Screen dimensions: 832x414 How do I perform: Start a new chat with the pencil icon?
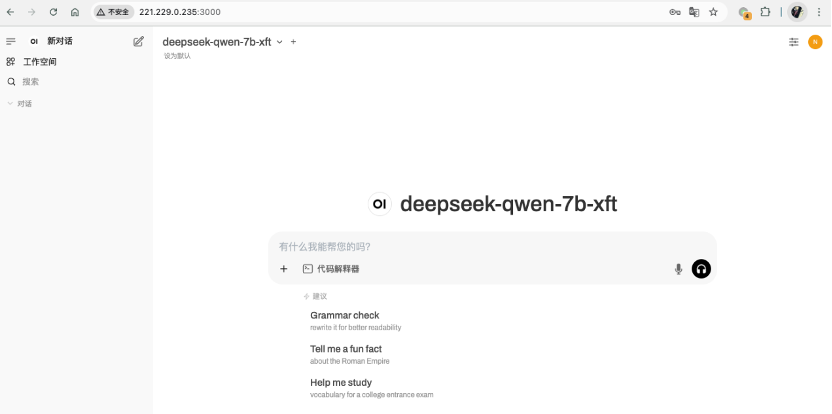[x=138, y=41]
